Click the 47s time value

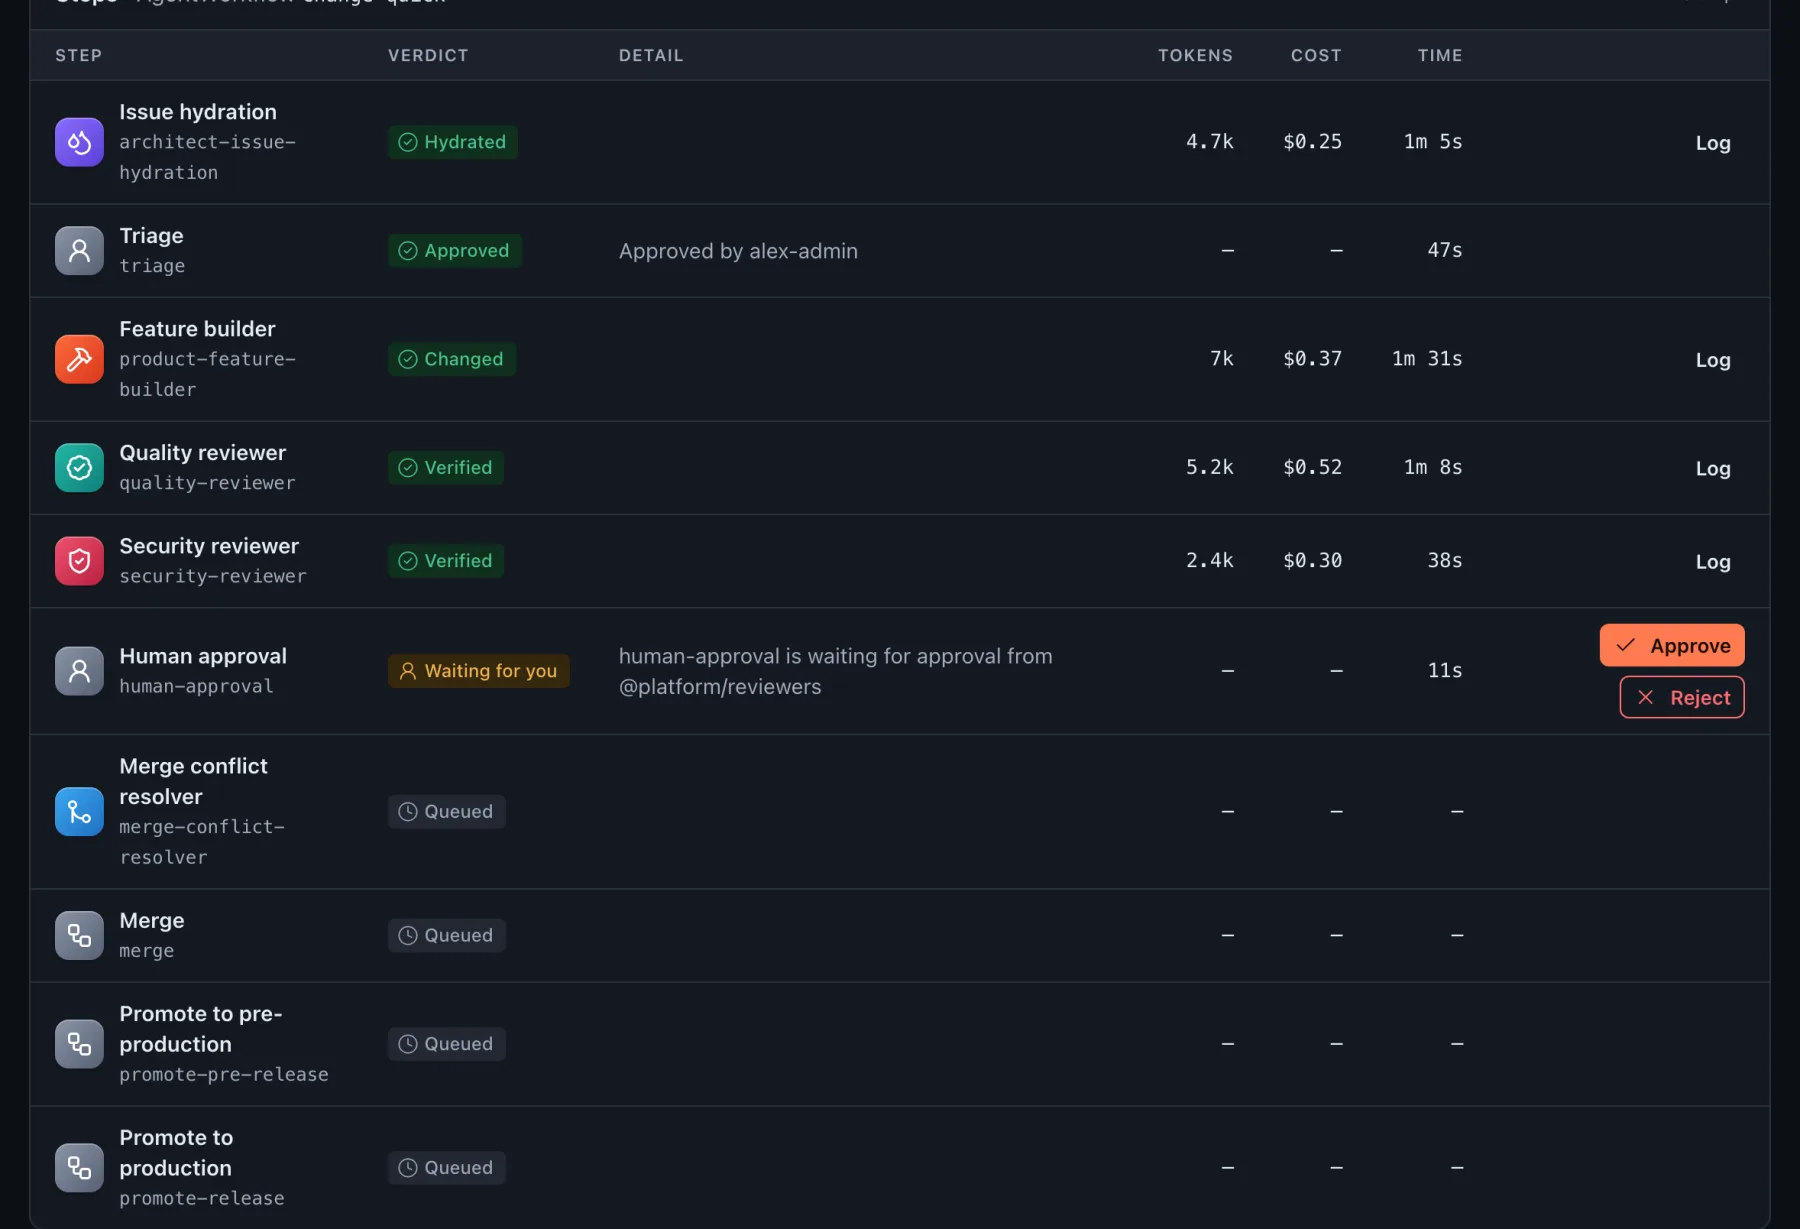[1445, 250]
